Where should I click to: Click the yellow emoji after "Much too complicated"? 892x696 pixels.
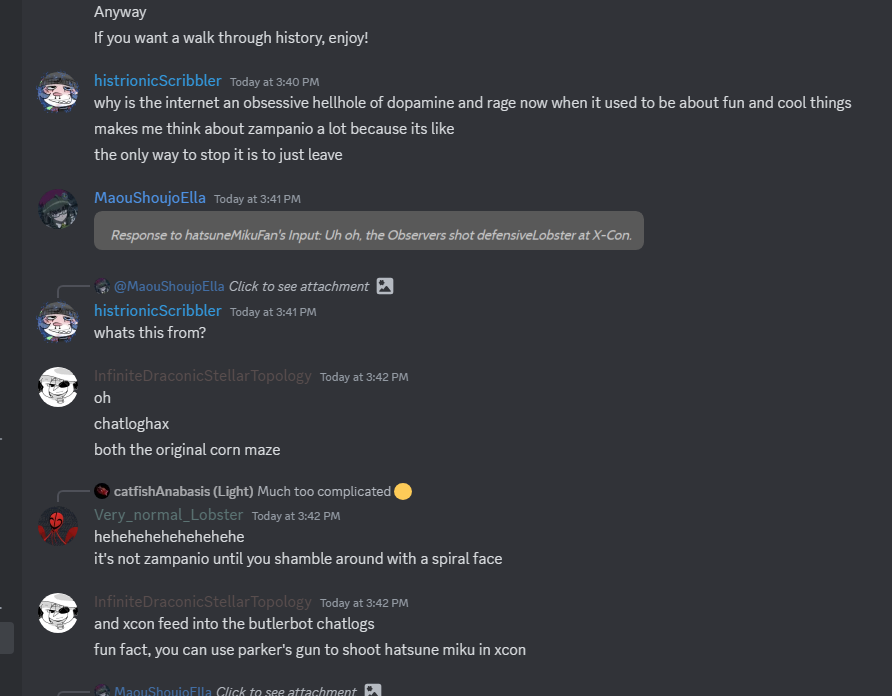403,491
